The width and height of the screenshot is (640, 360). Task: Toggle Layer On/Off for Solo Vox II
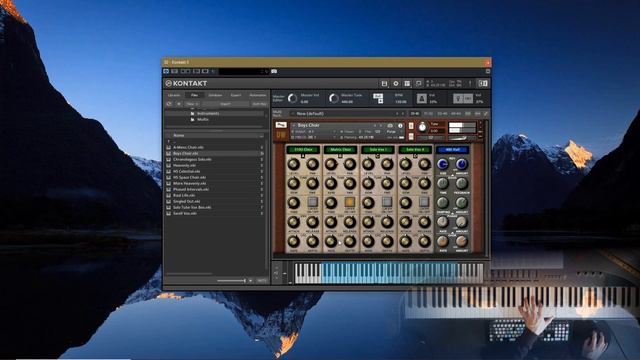point(424,202)
